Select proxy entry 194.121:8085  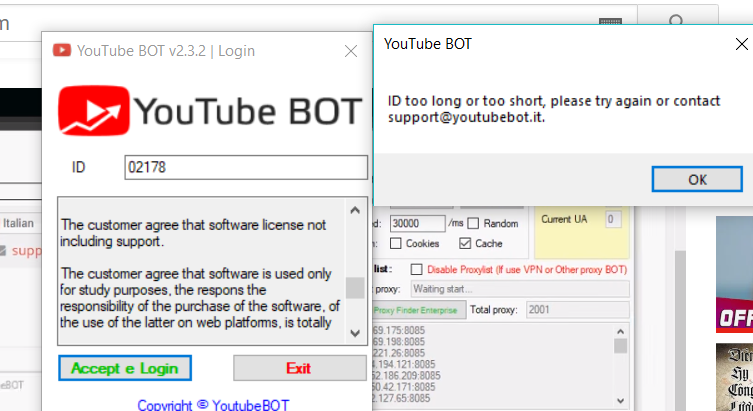point(403,364)
